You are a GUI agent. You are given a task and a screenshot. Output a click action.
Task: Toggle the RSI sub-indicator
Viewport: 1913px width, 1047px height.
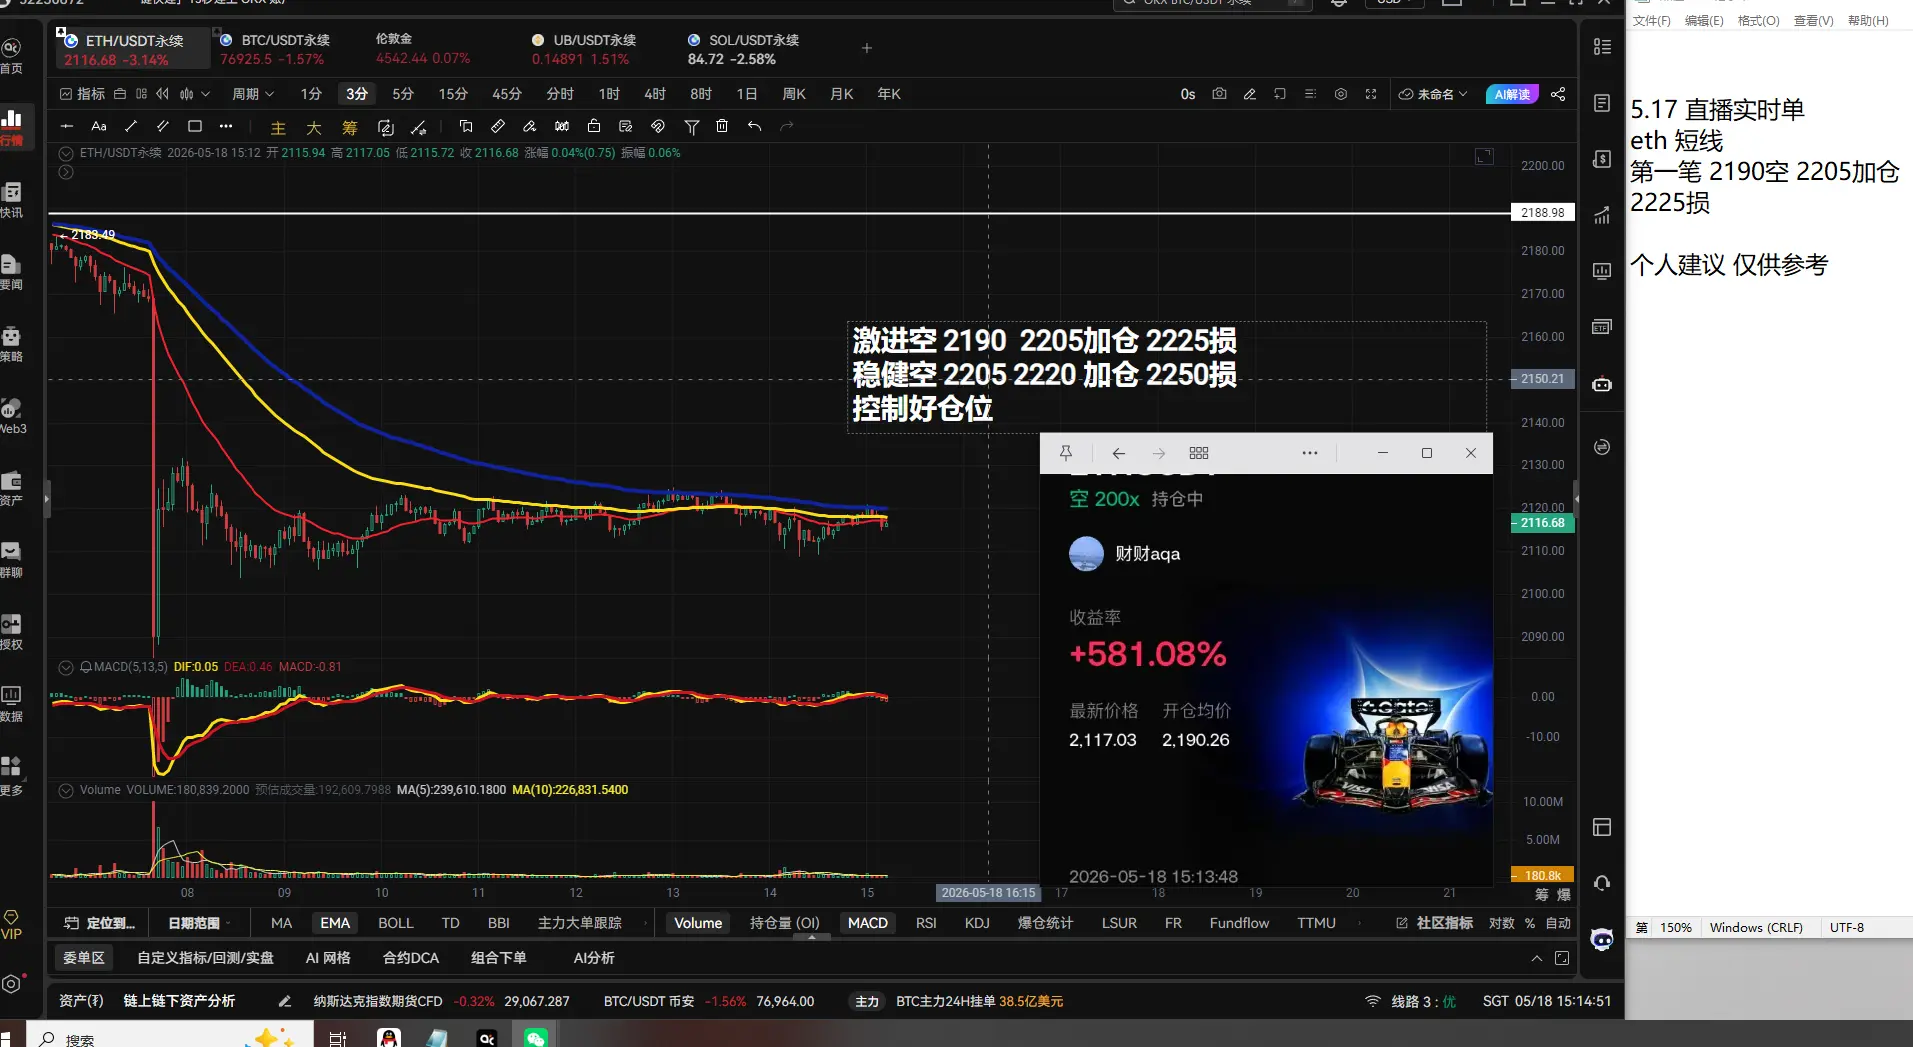[926, 923]
